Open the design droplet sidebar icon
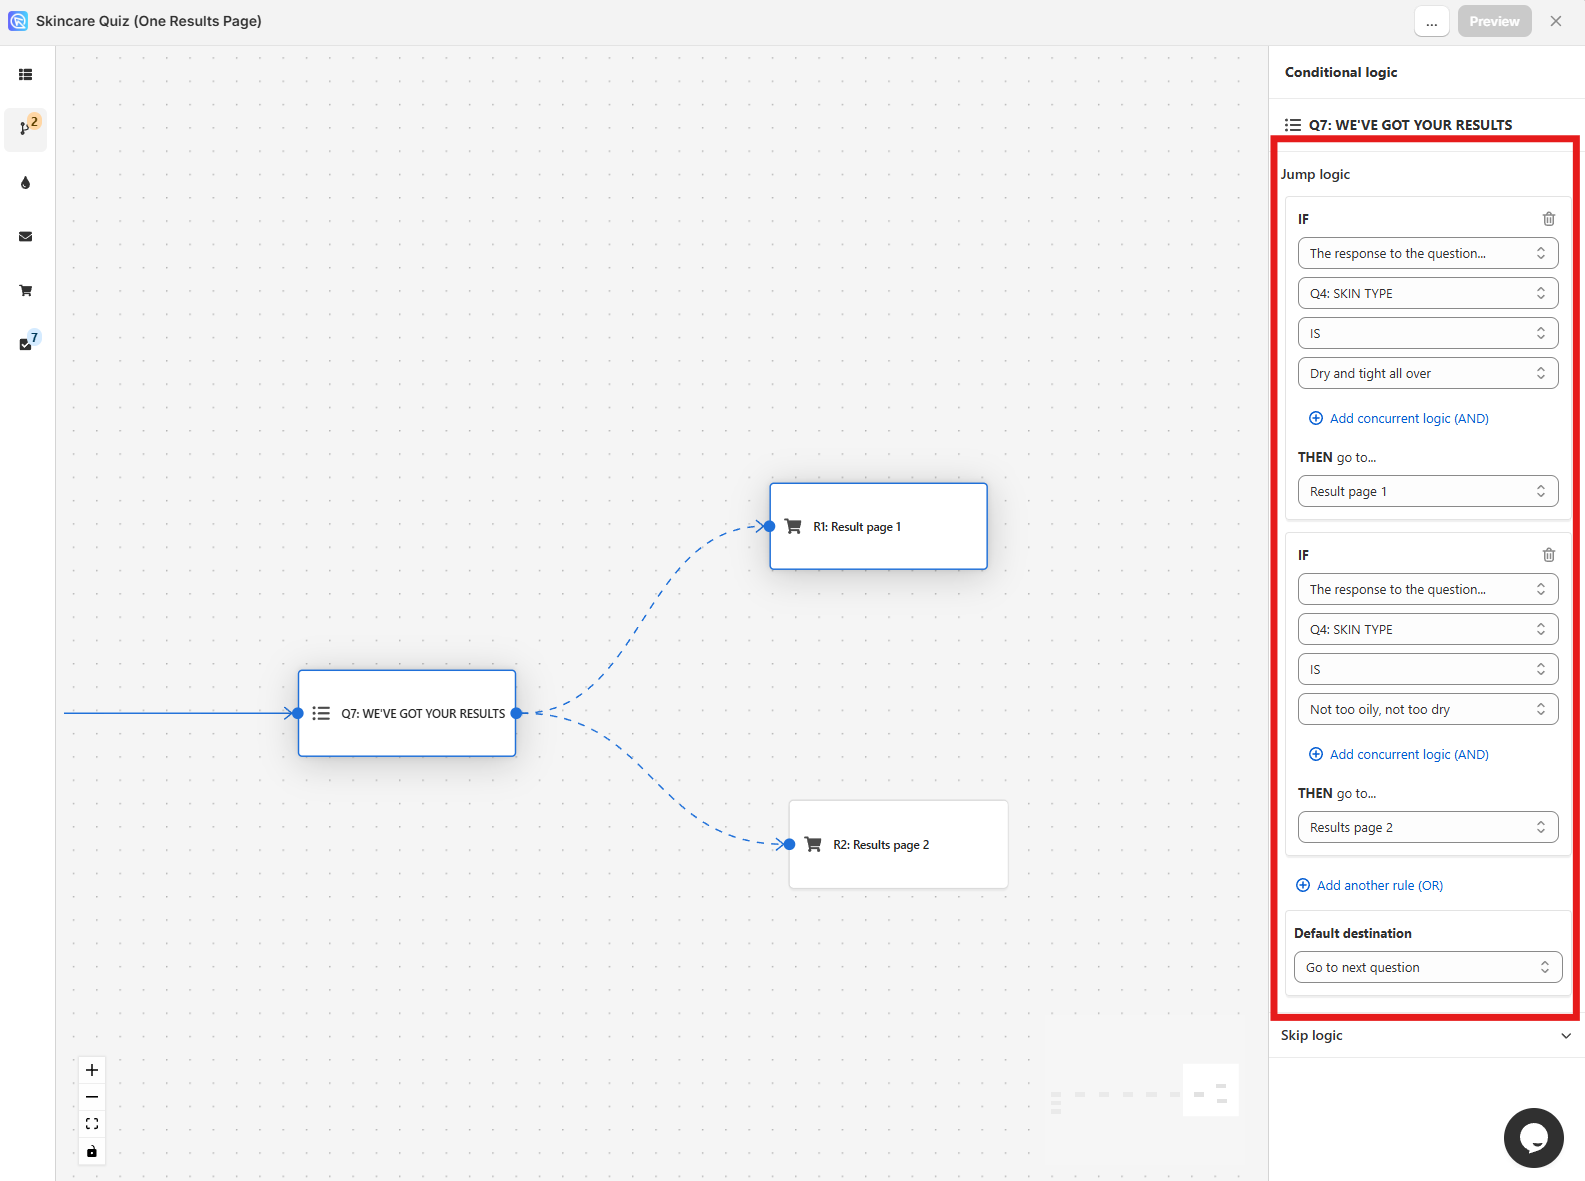 click(x=26, y=183)
